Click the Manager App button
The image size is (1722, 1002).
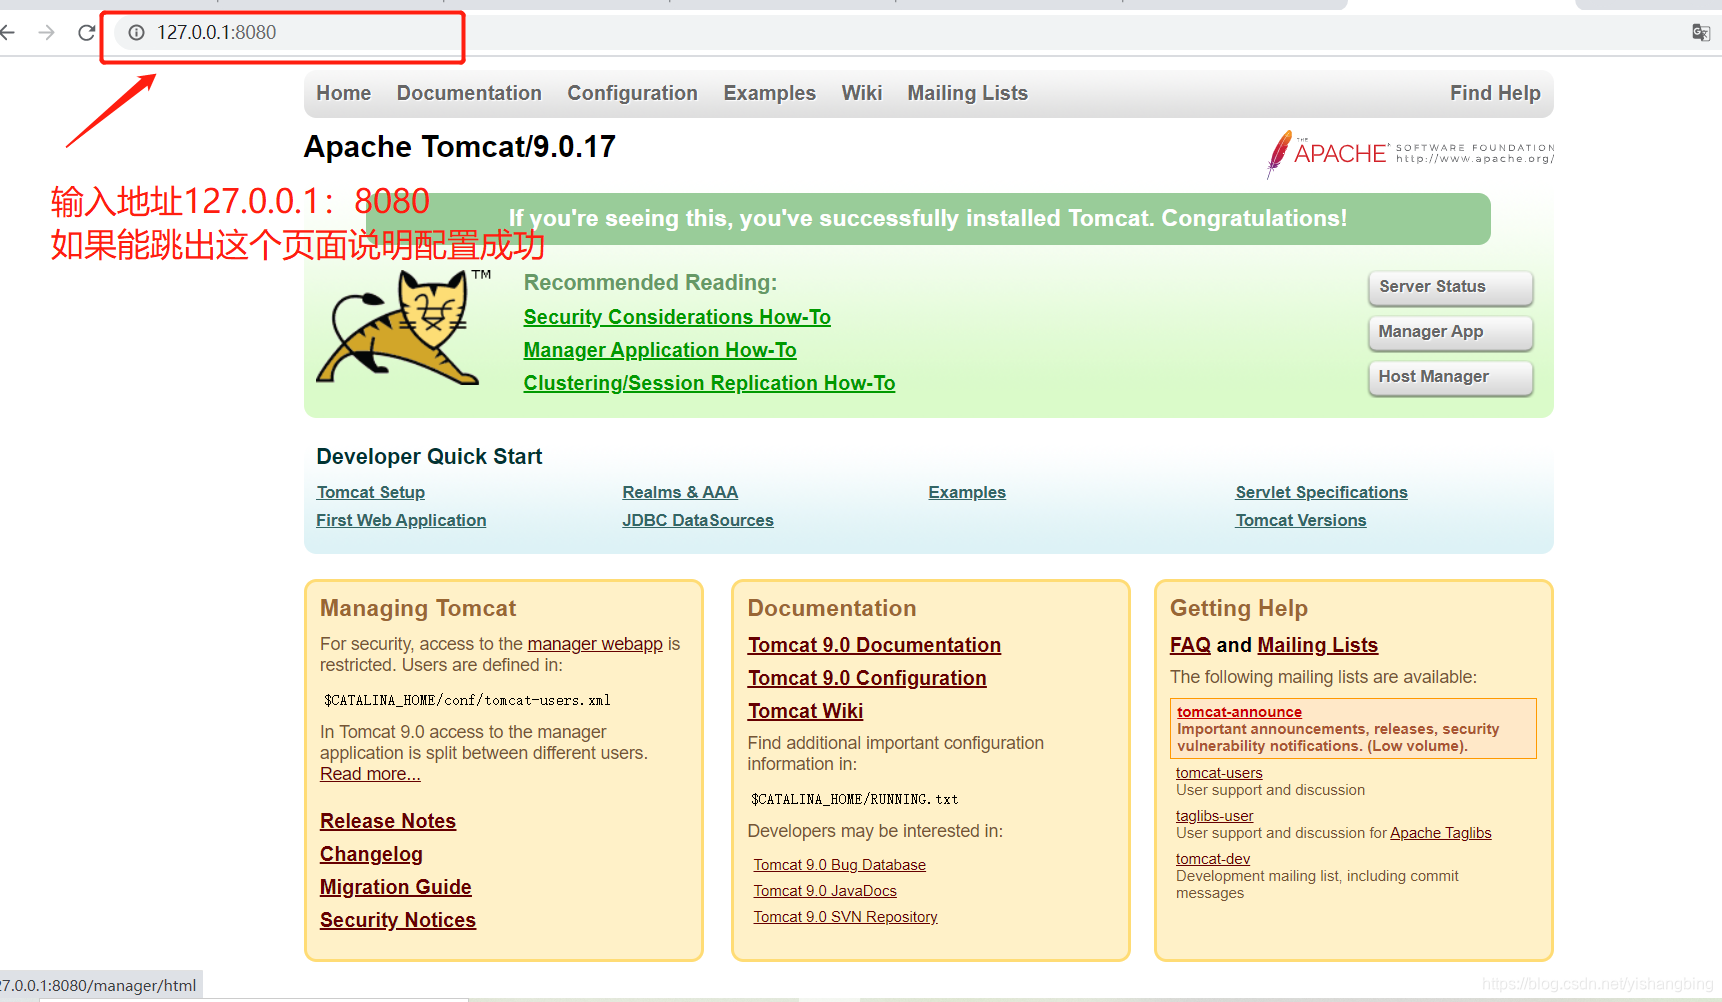1450,332
